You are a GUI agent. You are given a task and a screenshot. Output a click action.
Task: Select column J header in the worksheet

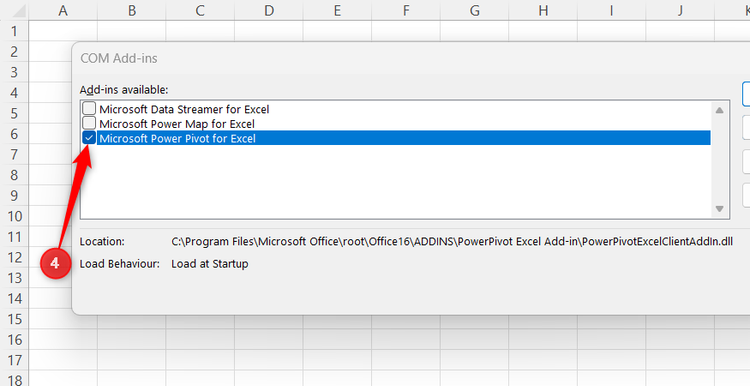click(x=680, y=10)
